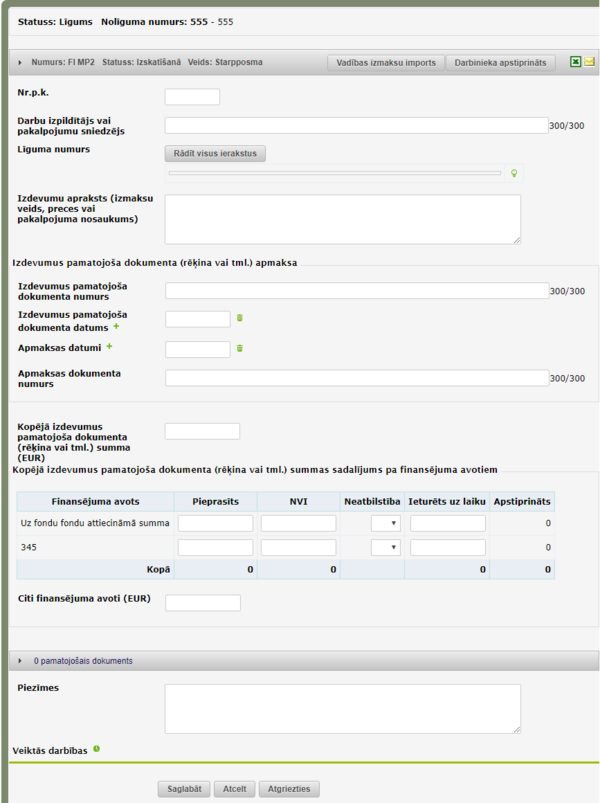Screen dimensions: 600x803
Task: Open Neatbilstība dropdown for fondu fondu row
Action: click(385, 523)
